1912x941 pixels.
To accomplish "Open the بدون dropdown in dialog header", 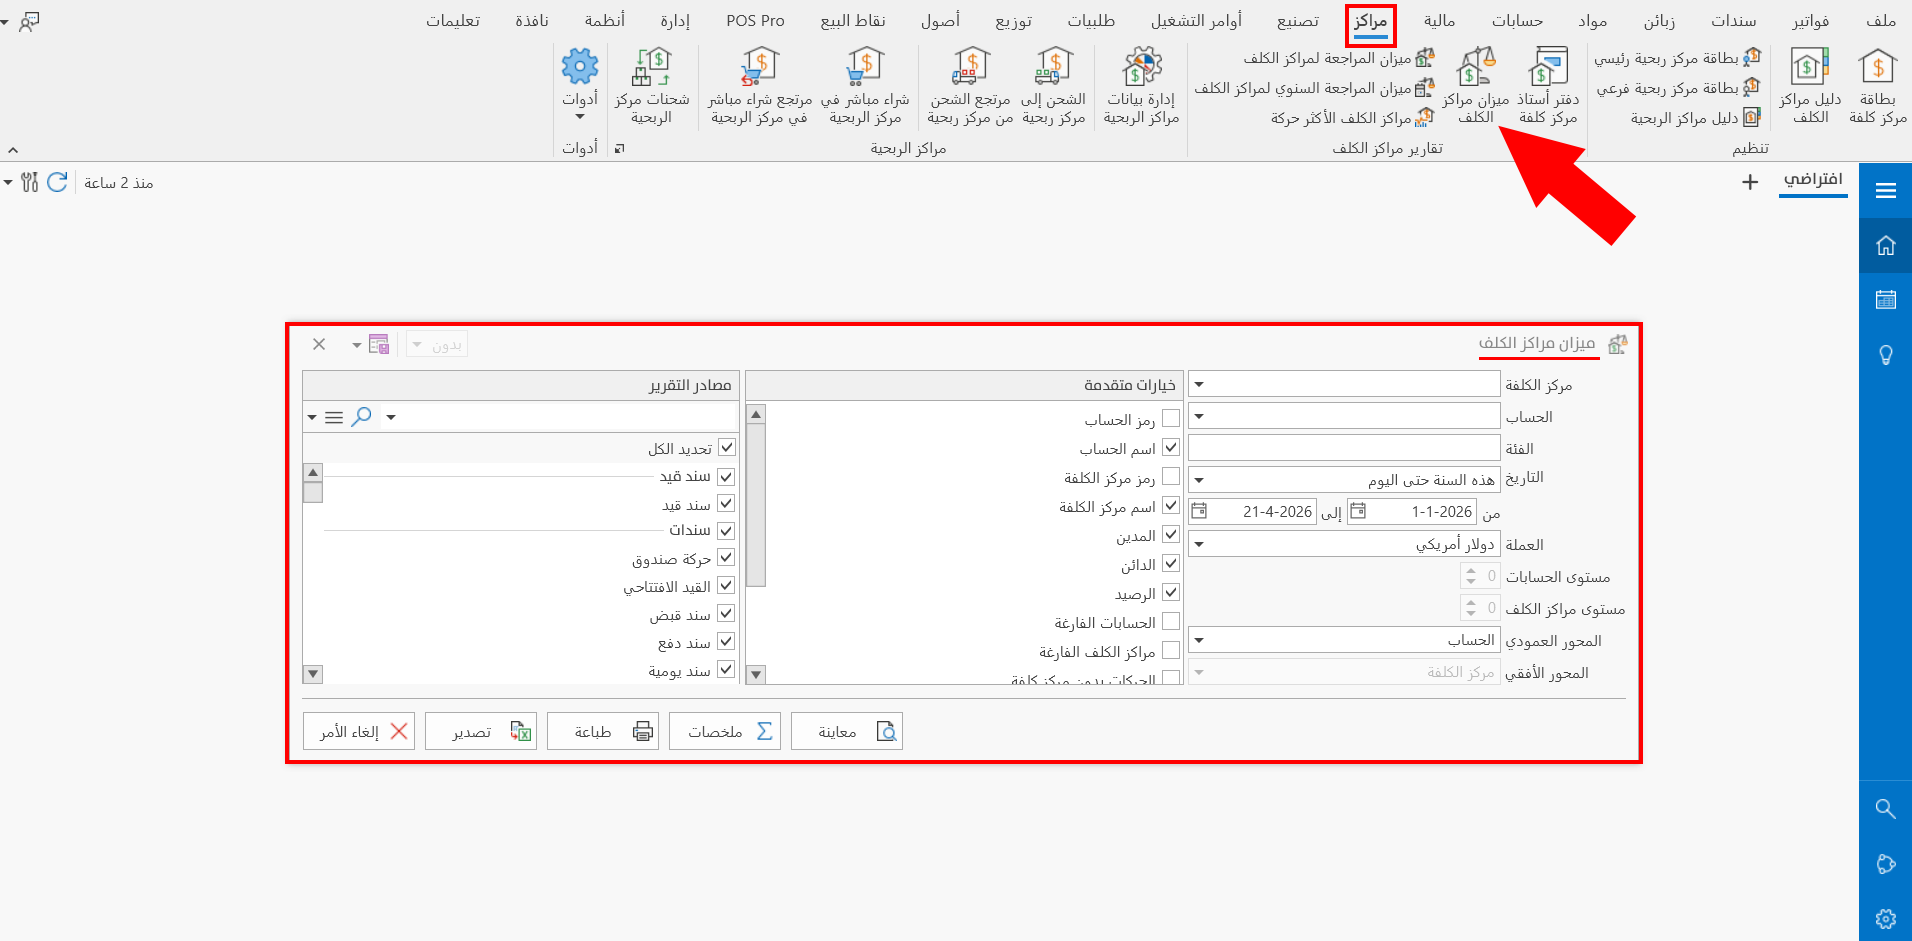I will [437, 345].
